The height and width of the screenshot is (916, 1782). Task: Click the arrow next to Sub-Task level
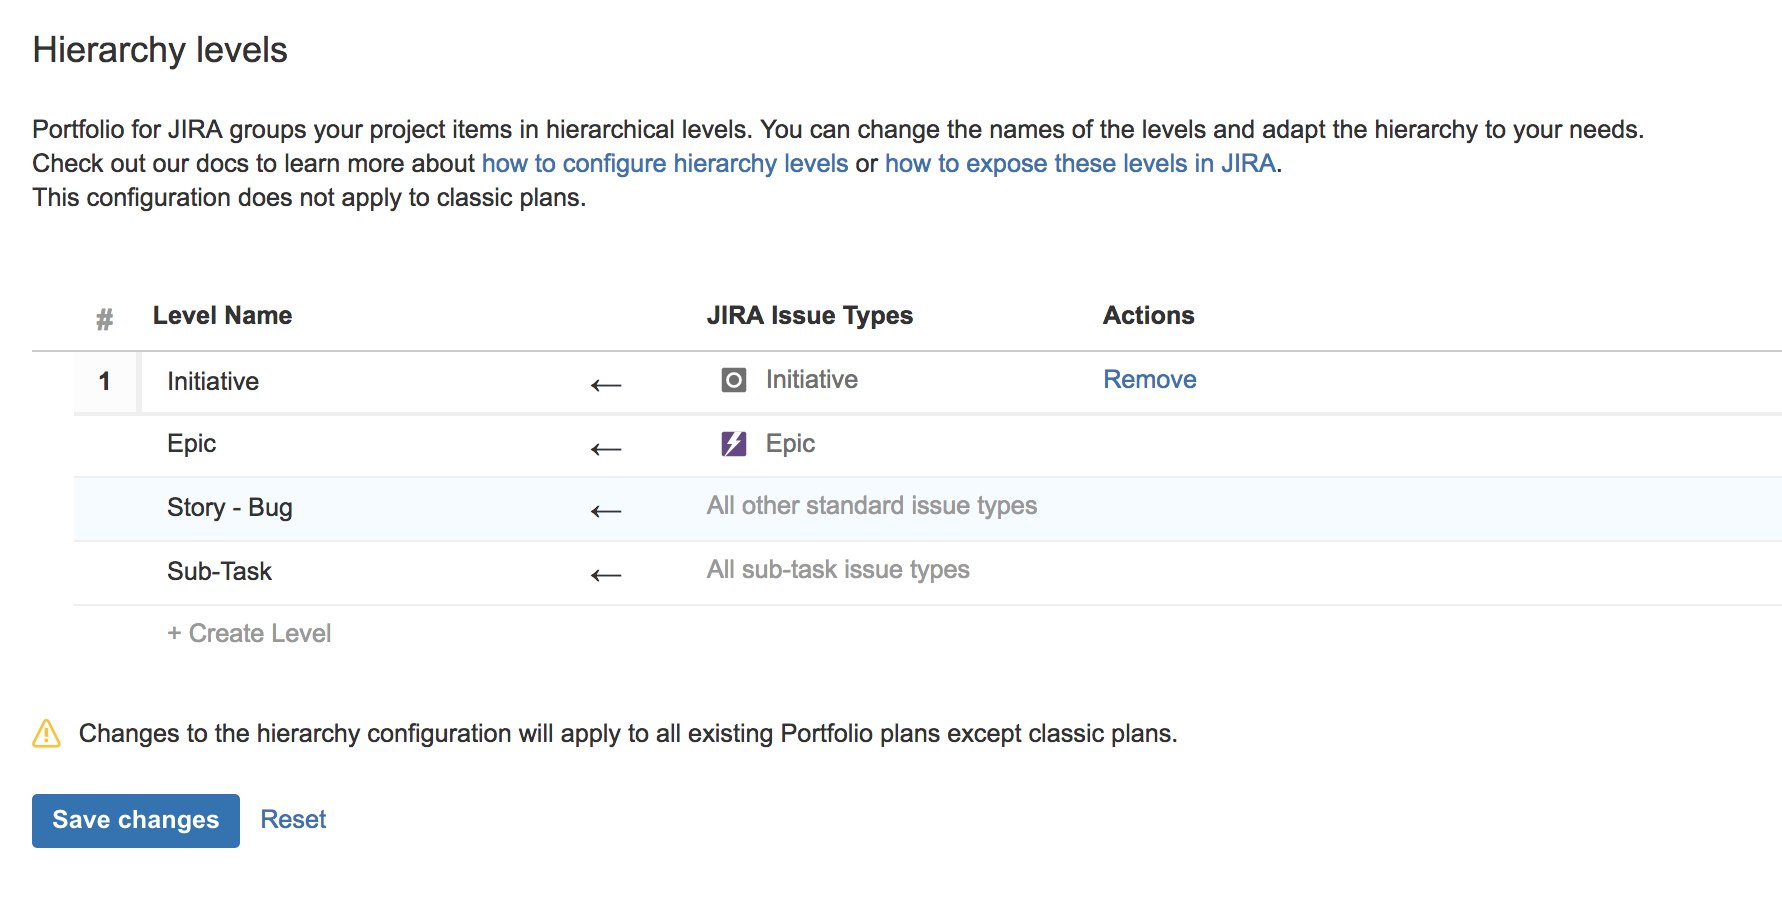coord(606,575)
